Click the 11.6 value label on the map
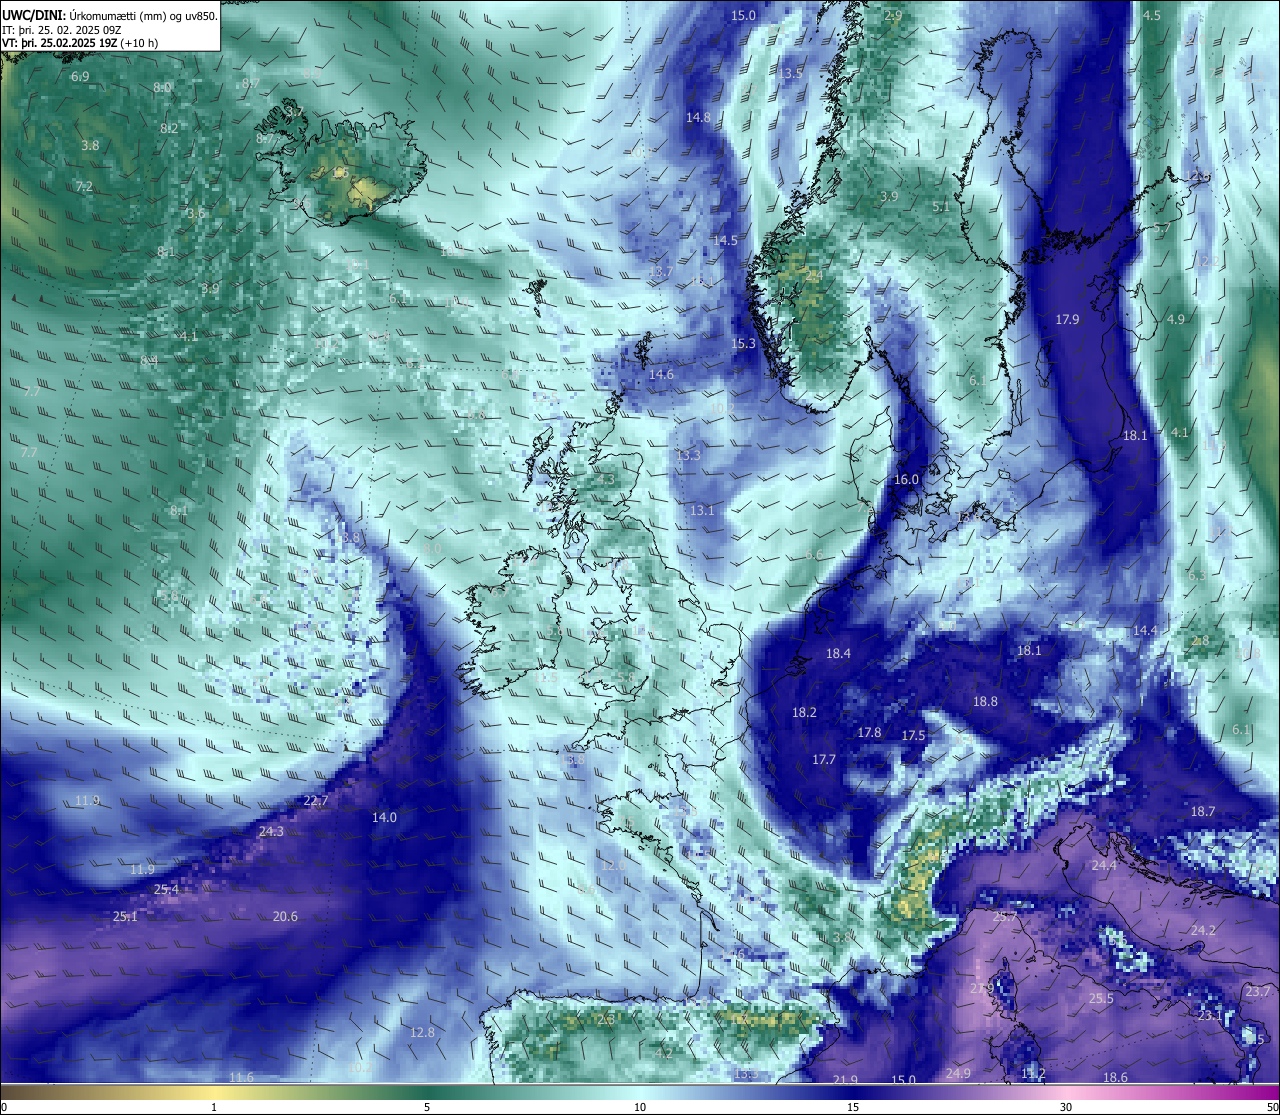 tap(241, 1078)
